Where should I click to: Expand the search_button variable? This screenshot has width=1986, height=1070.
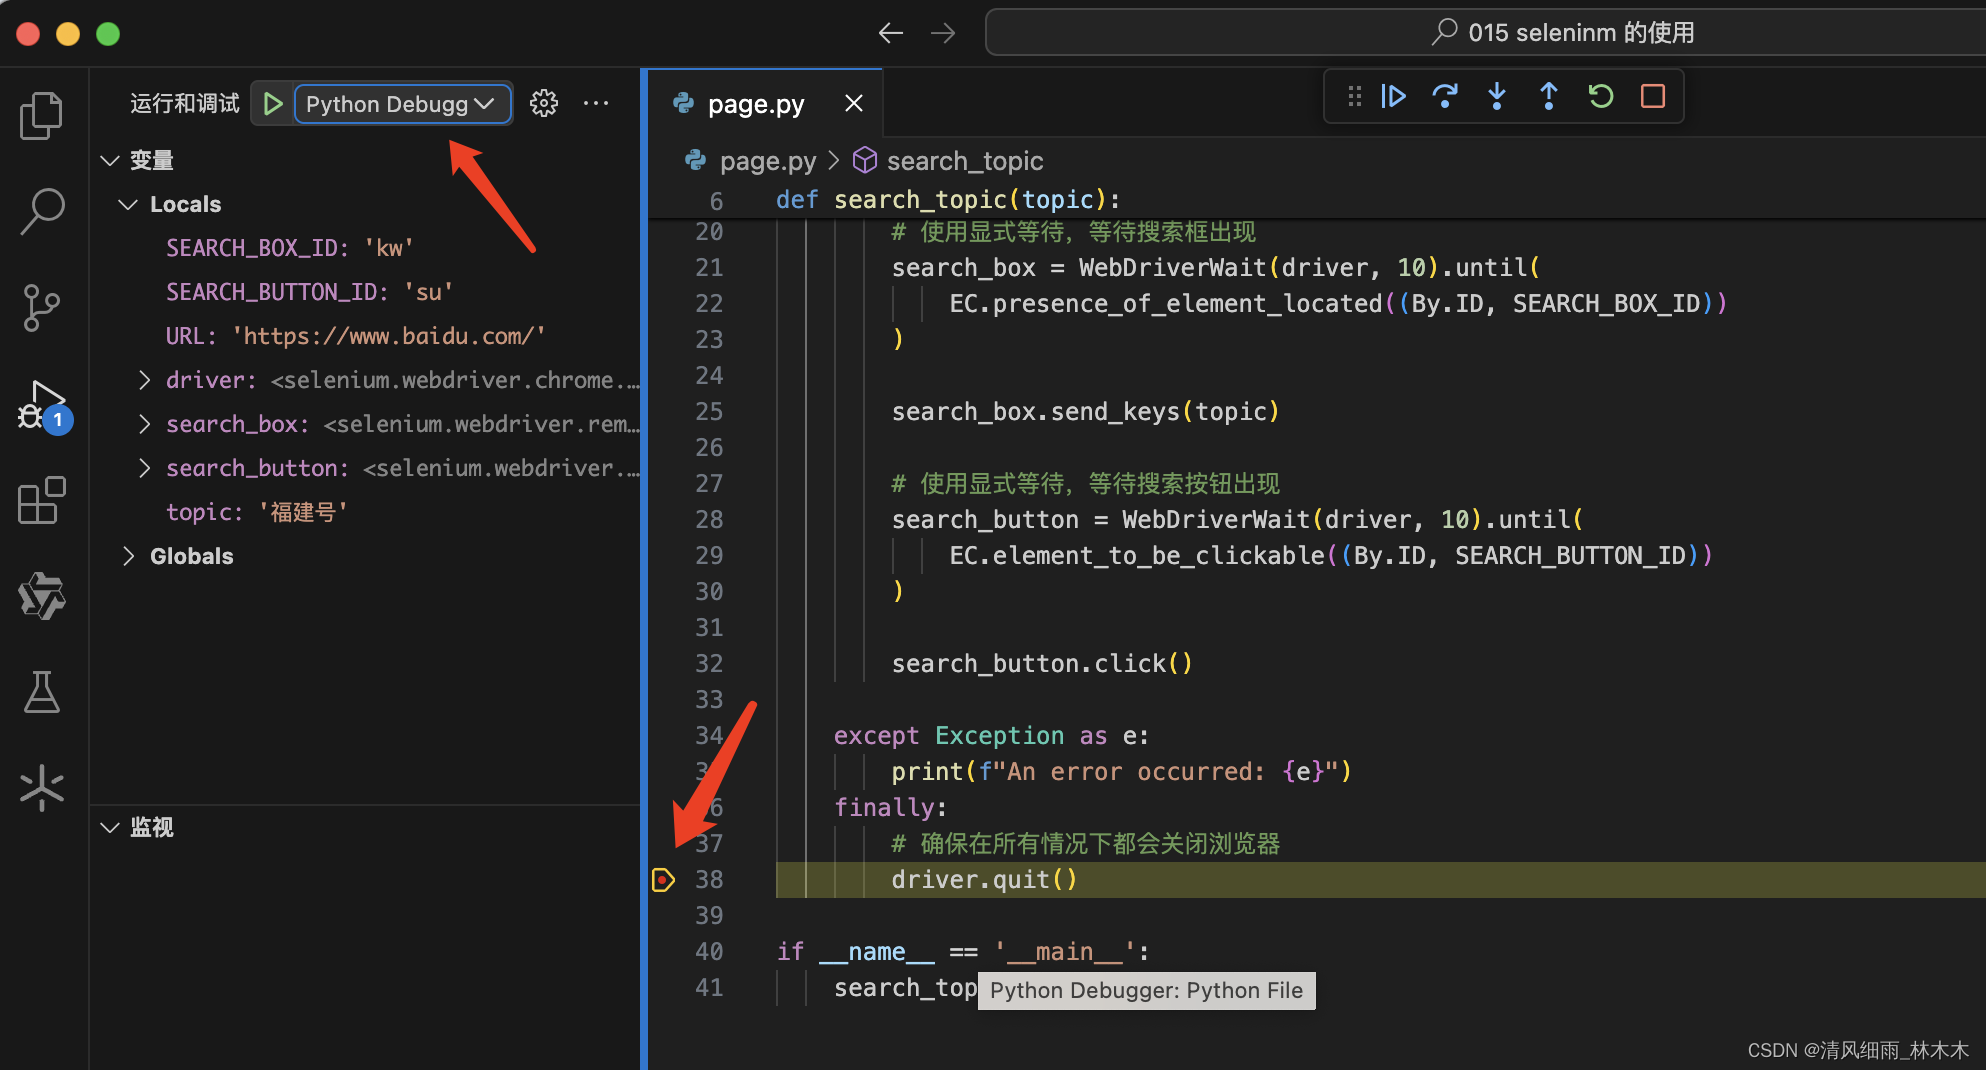(x=145, y=468)
